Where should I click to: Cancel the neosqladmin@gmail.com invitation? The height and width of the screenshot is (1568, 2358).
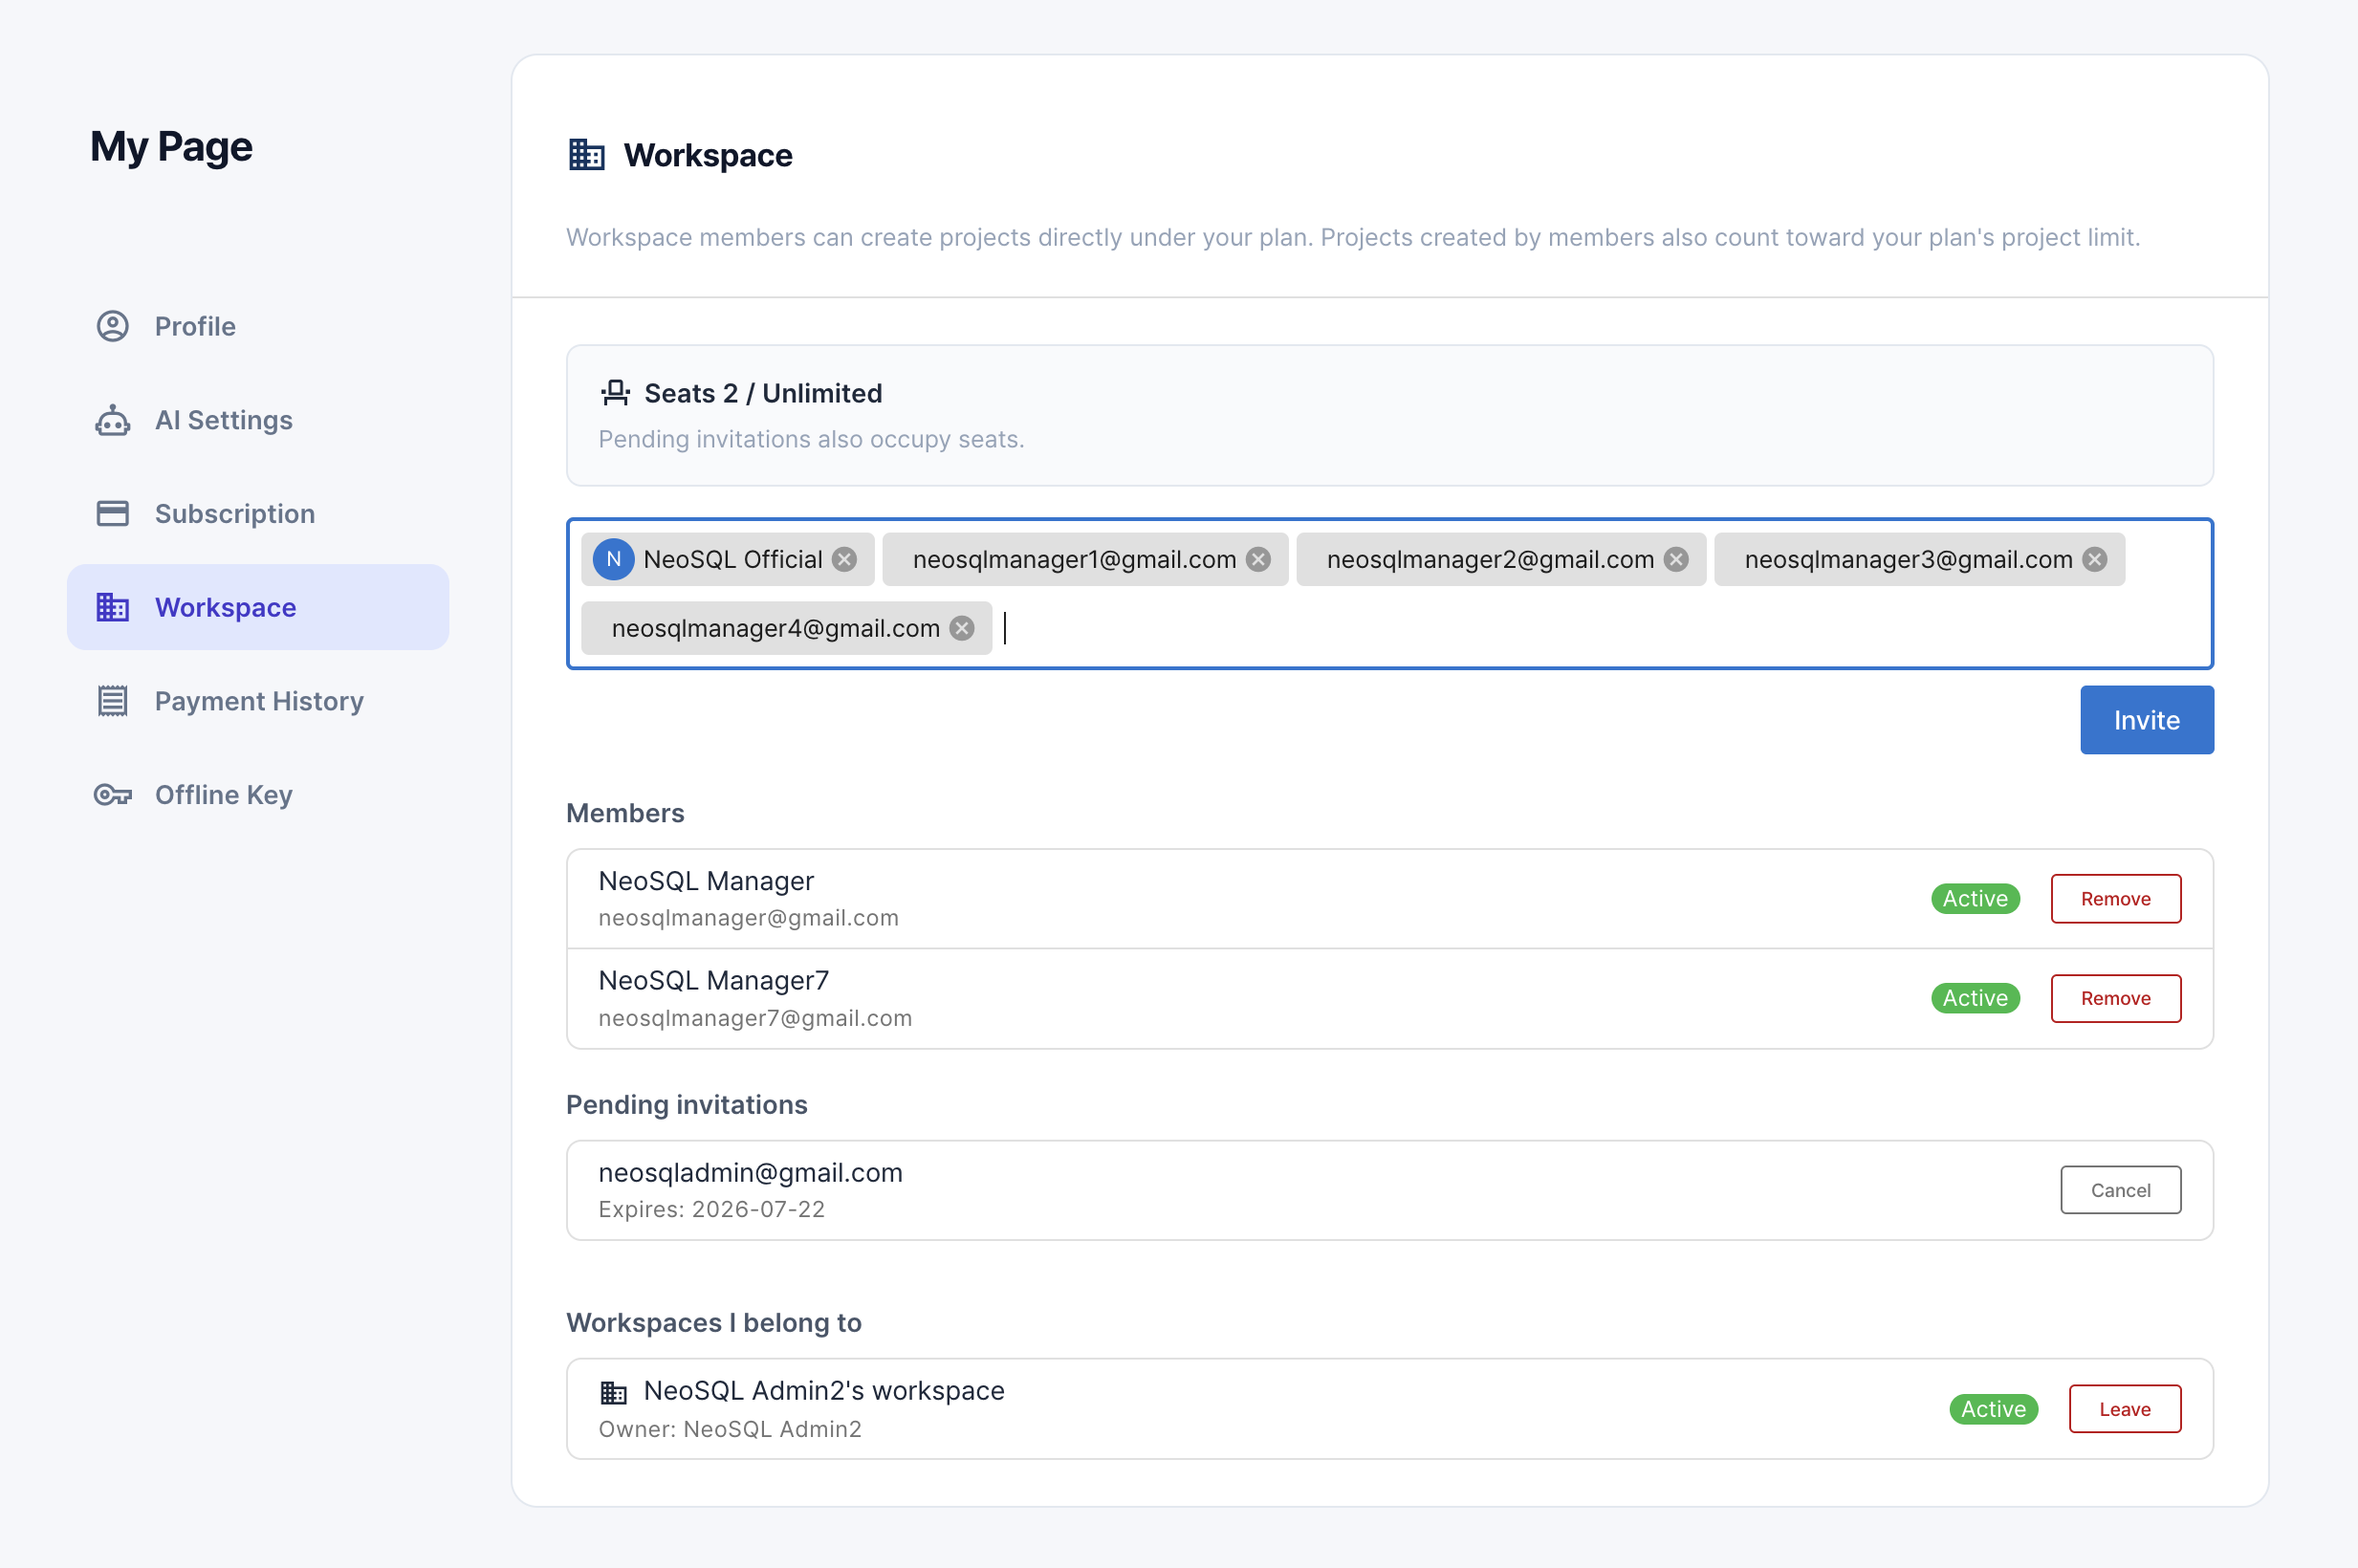[x=2121, y=1190]
